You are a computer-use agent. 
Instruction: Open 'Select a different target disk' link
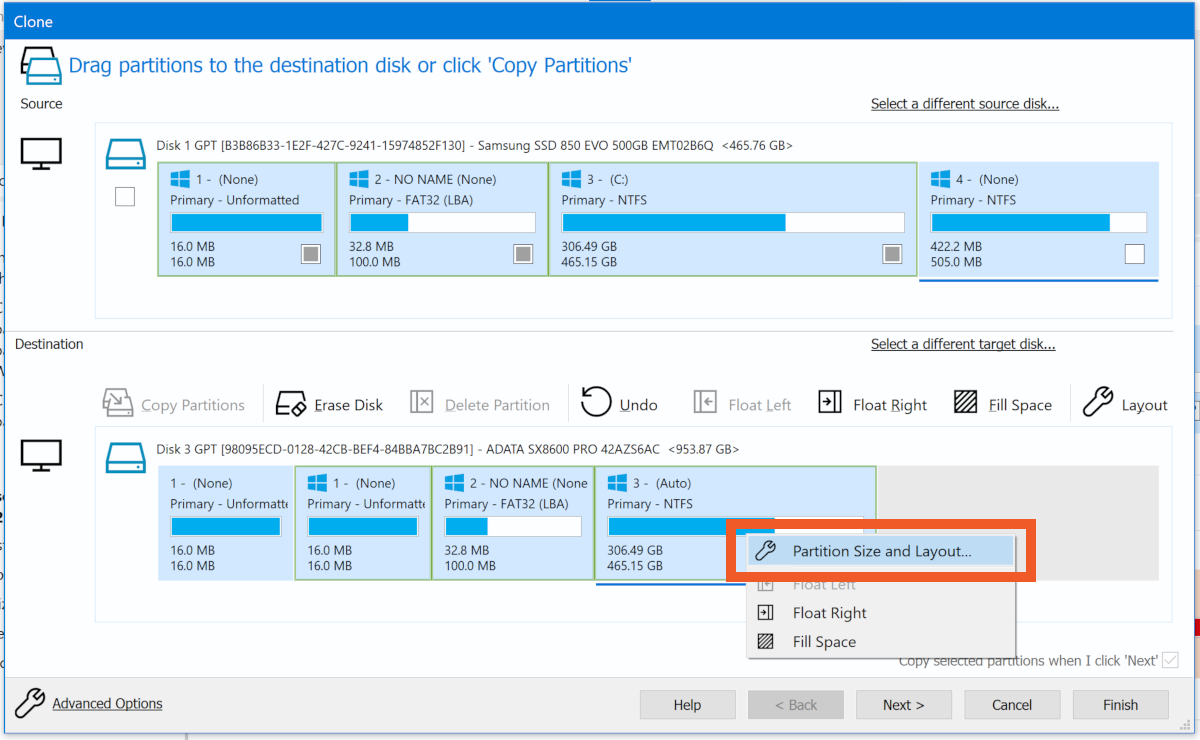(x=962, y=344)
